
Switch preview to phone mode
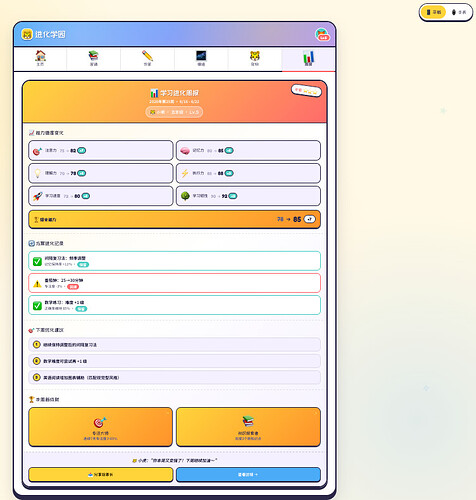459,12
